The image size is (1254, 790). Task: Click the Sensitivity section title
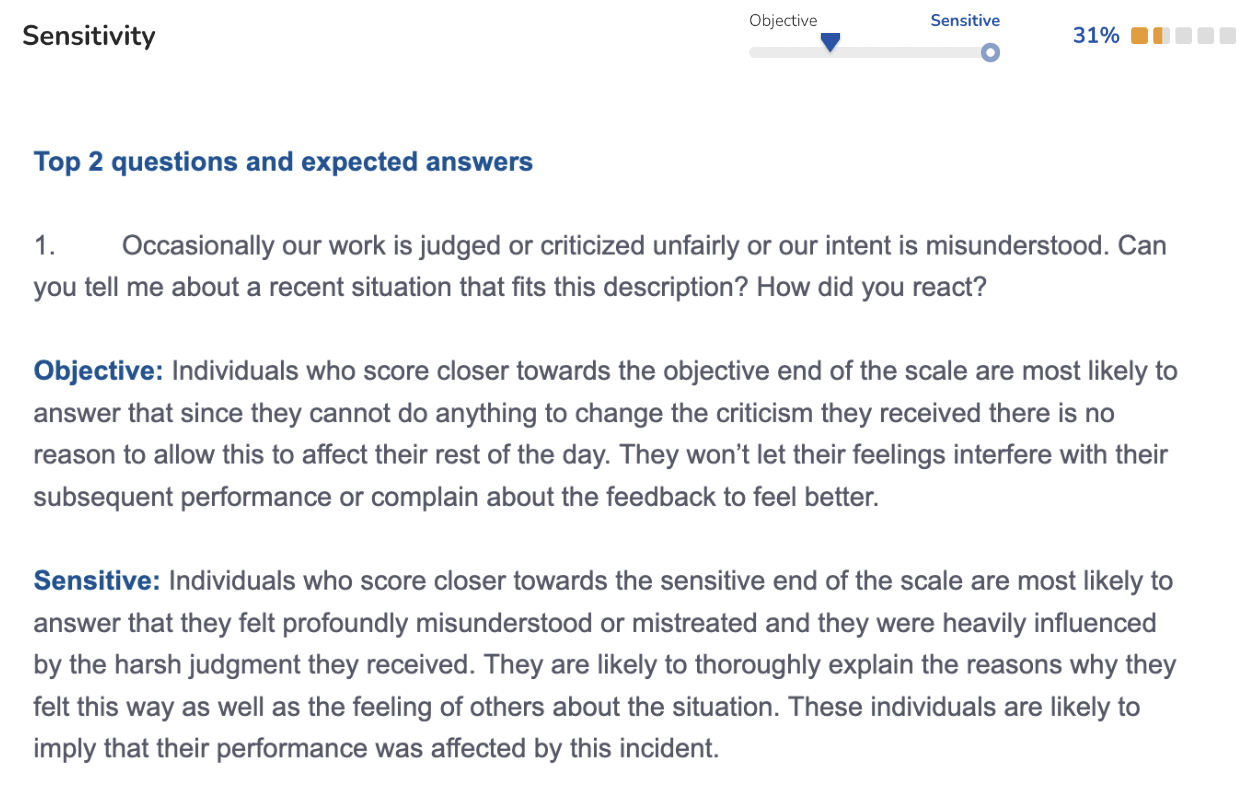point(89,36)
